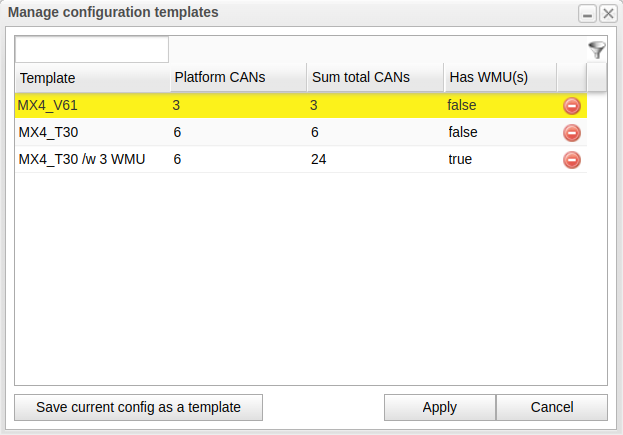
Task: Click the empty header cell above delete icons
Action: pos(571,78)
